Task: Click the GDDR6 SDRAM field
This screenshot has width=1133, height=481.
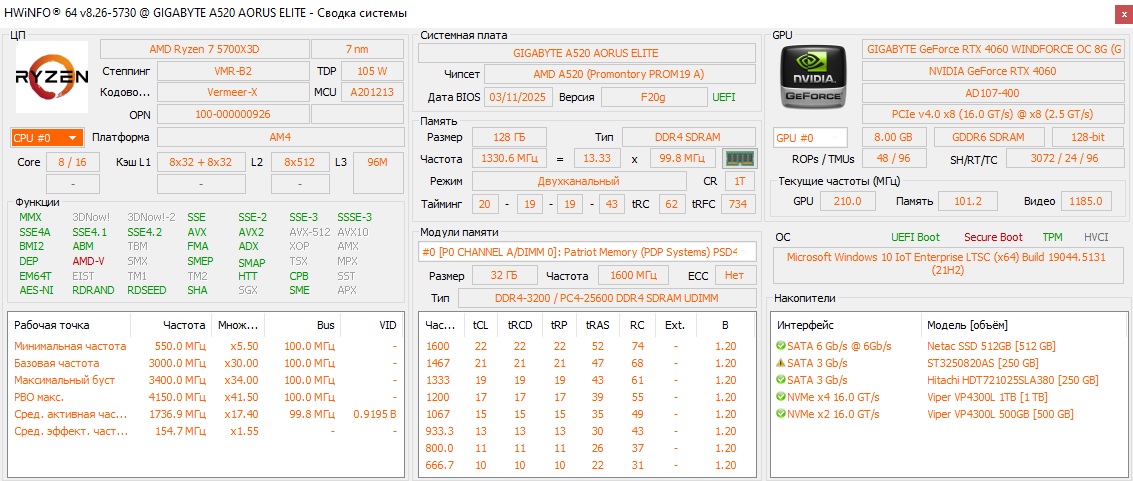Action: [989, 137]
